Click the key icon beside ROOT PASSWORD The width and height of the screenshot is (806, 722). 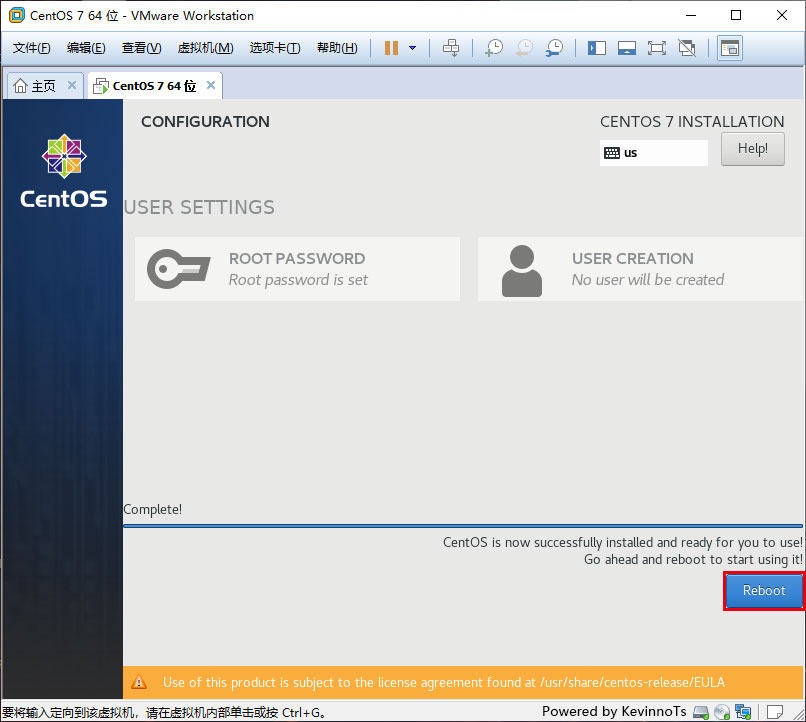click(x=178, y=269)
